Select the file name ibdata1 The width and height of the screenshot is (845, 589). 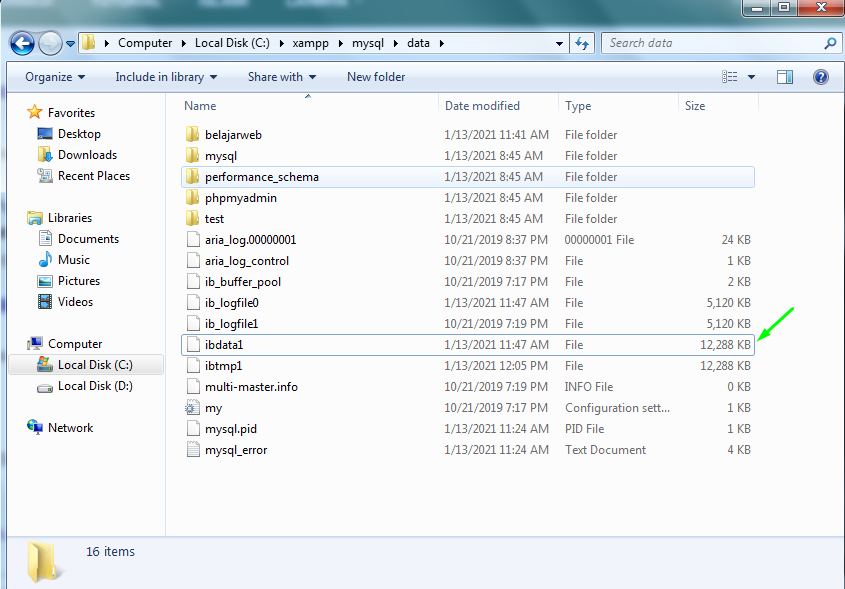click(224, 345)
